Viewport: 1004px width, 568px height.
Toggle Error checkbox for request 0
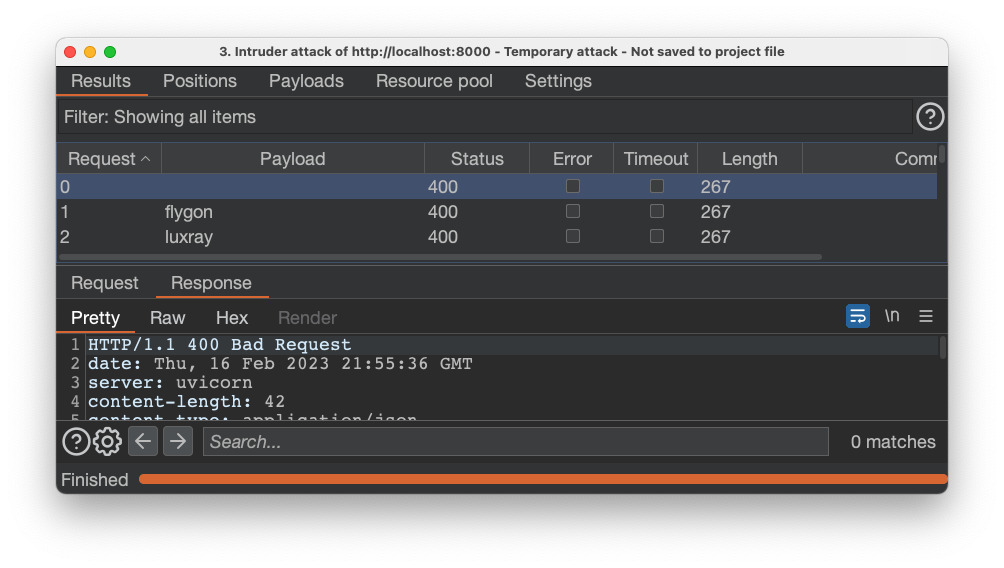[573, 186]
